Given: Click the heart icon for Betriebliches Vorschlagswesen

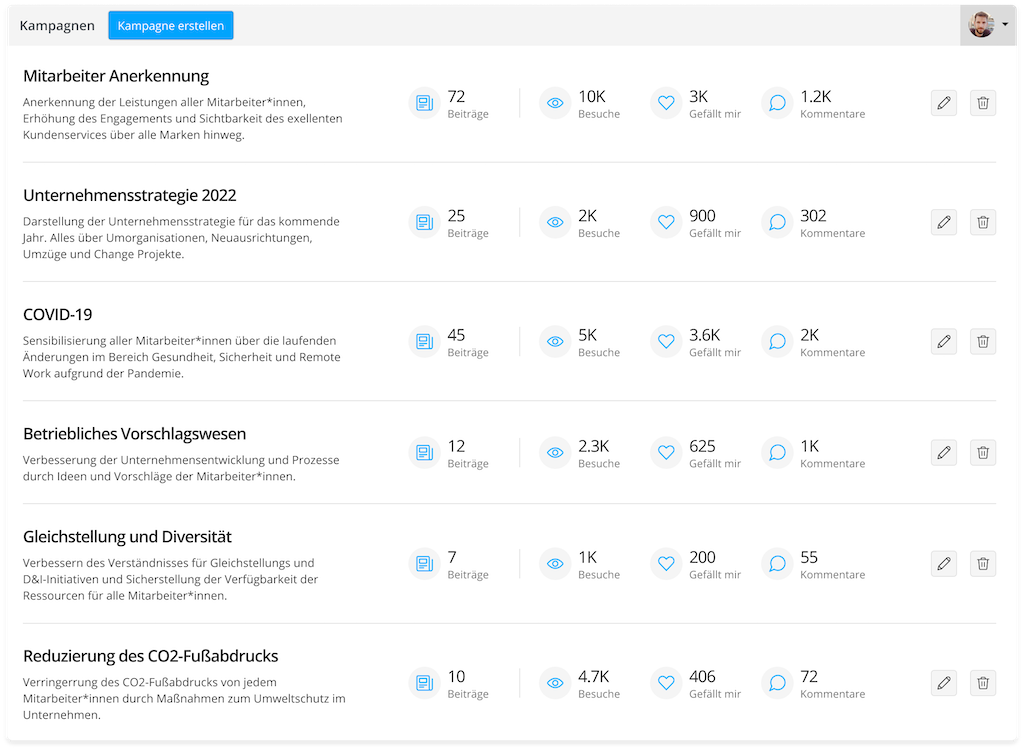Looking at the screenshot, I should click(666, 452).
